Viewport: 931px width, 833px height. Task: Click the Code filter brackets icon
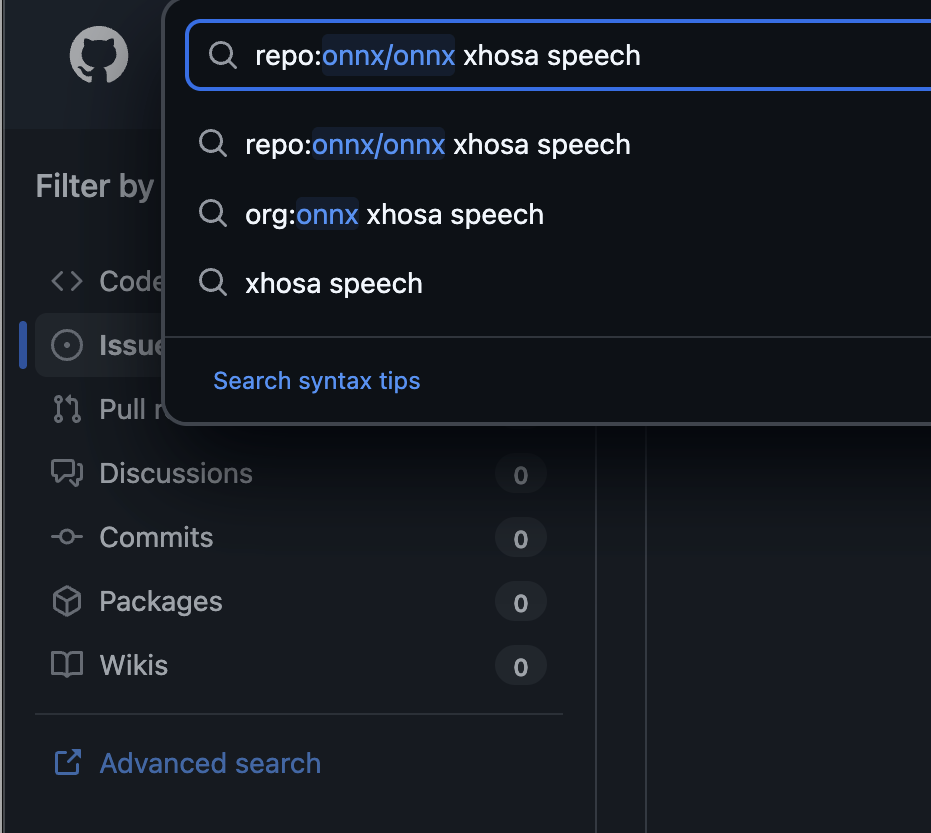click(x=67, y=281)
